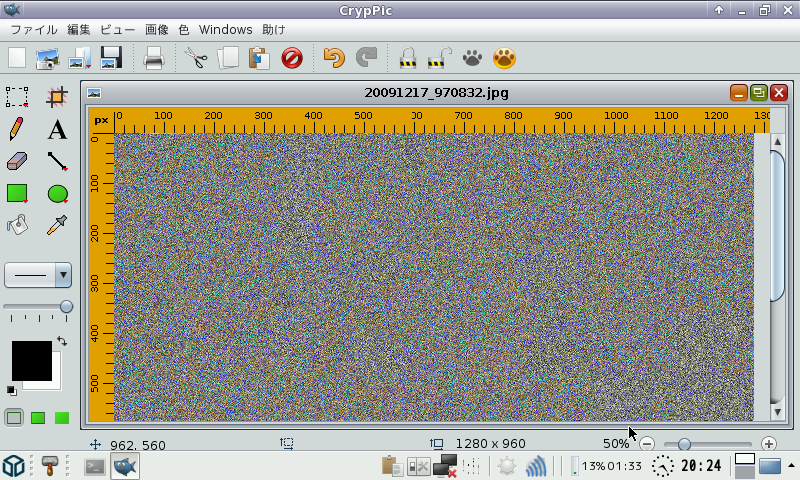
Task: Click the Undo arrow in toolbar
Action: 334,58
